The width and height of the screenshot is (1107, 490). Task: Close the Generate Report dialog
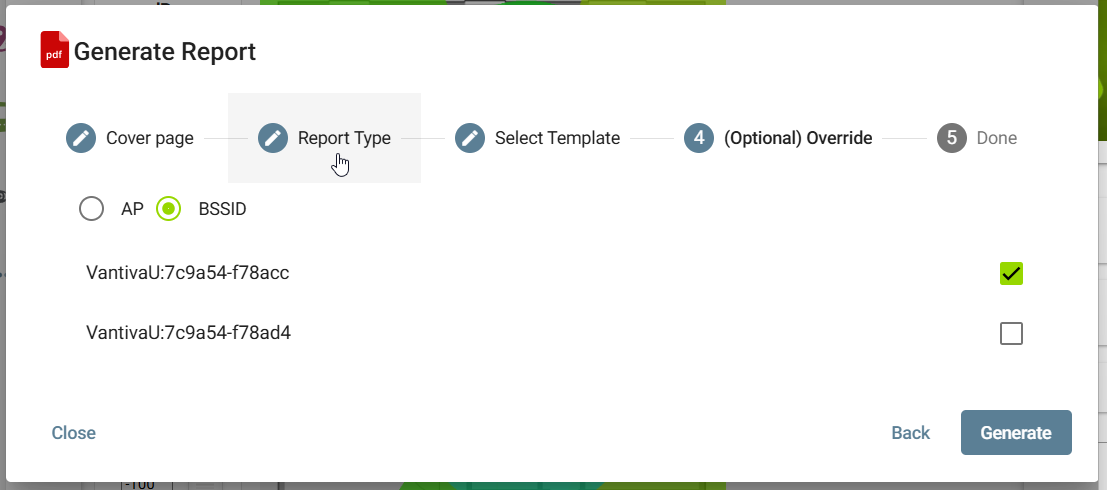click(74, 433)
